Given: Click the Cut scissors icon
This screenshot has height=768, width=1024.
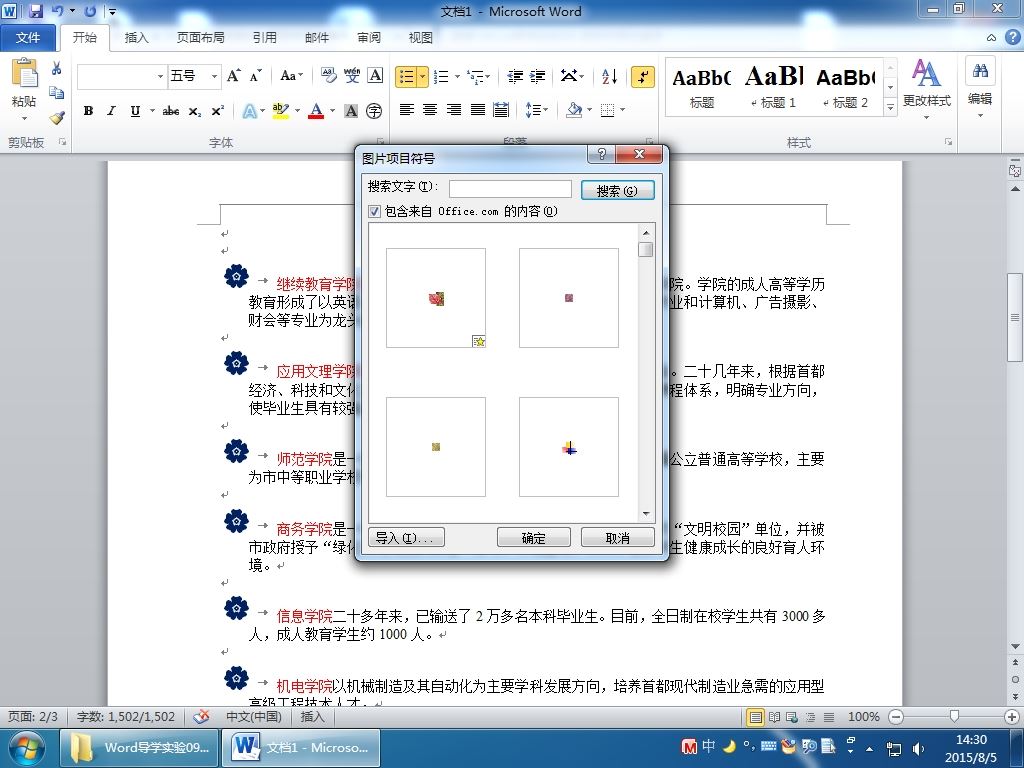Looking at the screenshot, I should pos(57,69).
